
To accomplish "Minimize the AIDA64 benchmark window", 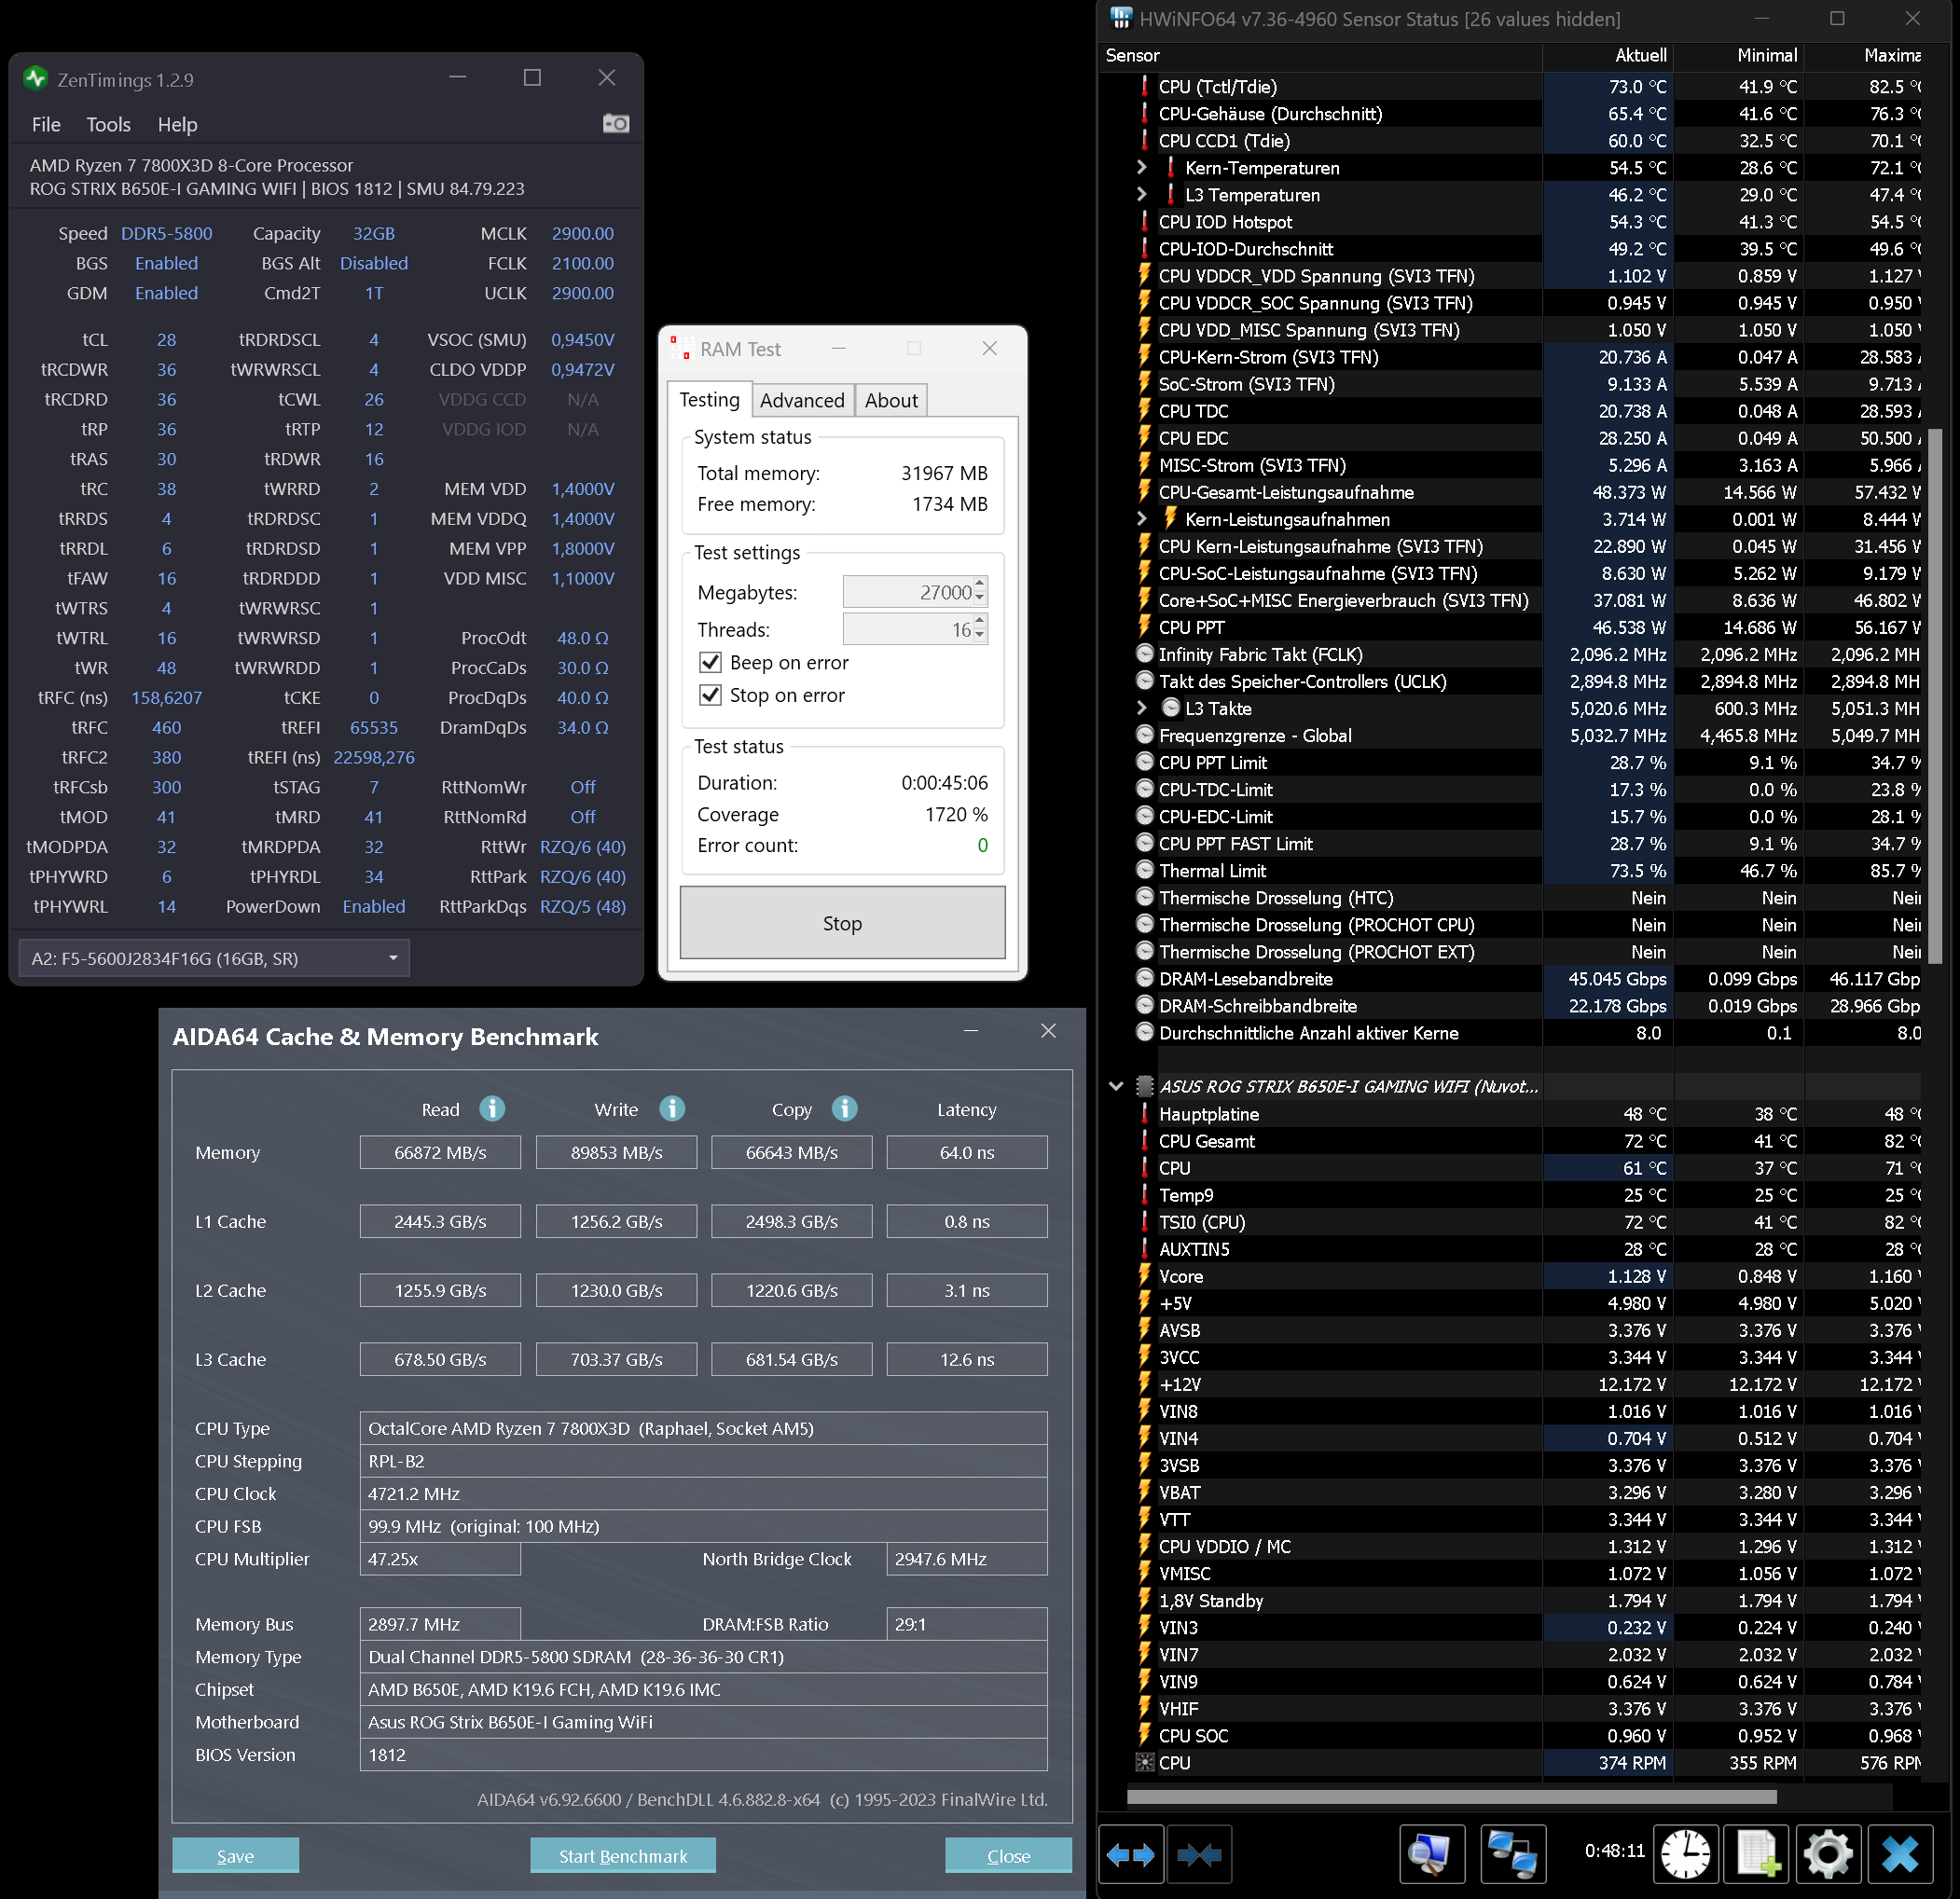I will pyautogui.click(x=970, y=1031).
